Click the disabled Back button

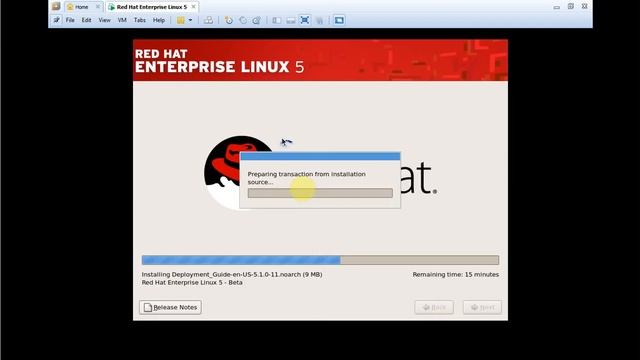coord(434,307)
